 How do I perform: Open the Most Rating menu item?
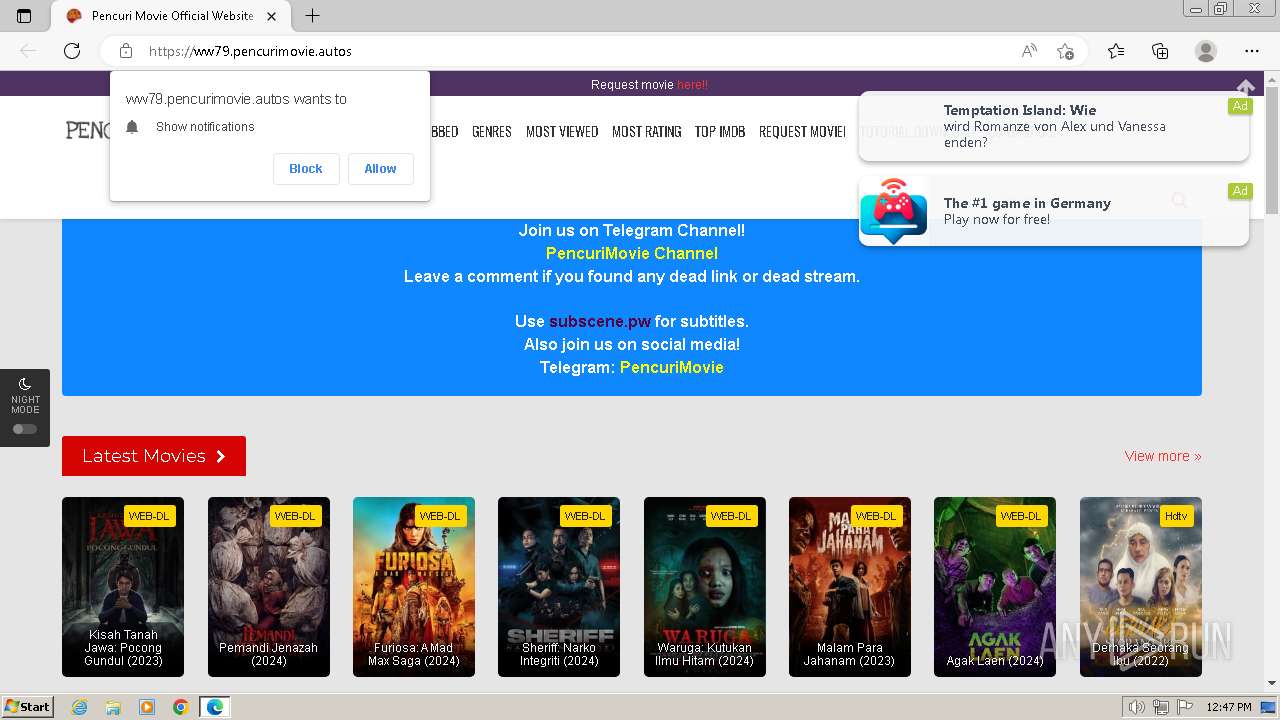646,132
